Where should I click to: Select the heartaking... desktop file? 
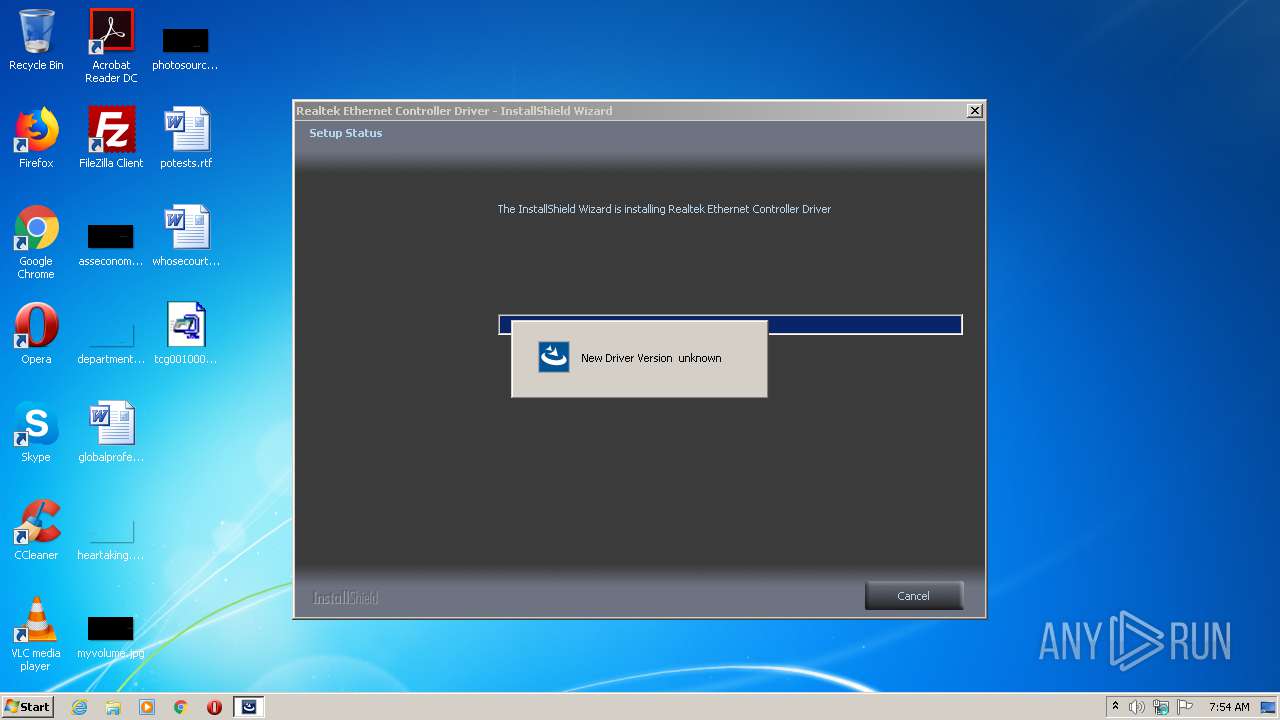click(111, 540)
